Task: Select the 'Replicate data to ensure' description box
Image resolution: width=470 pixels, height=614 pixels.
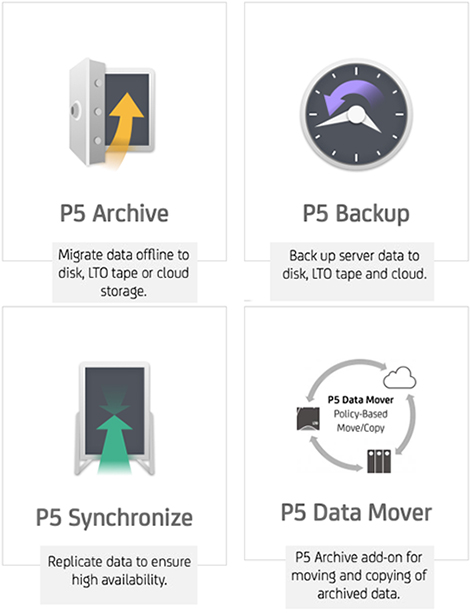Action: (119, 575)
